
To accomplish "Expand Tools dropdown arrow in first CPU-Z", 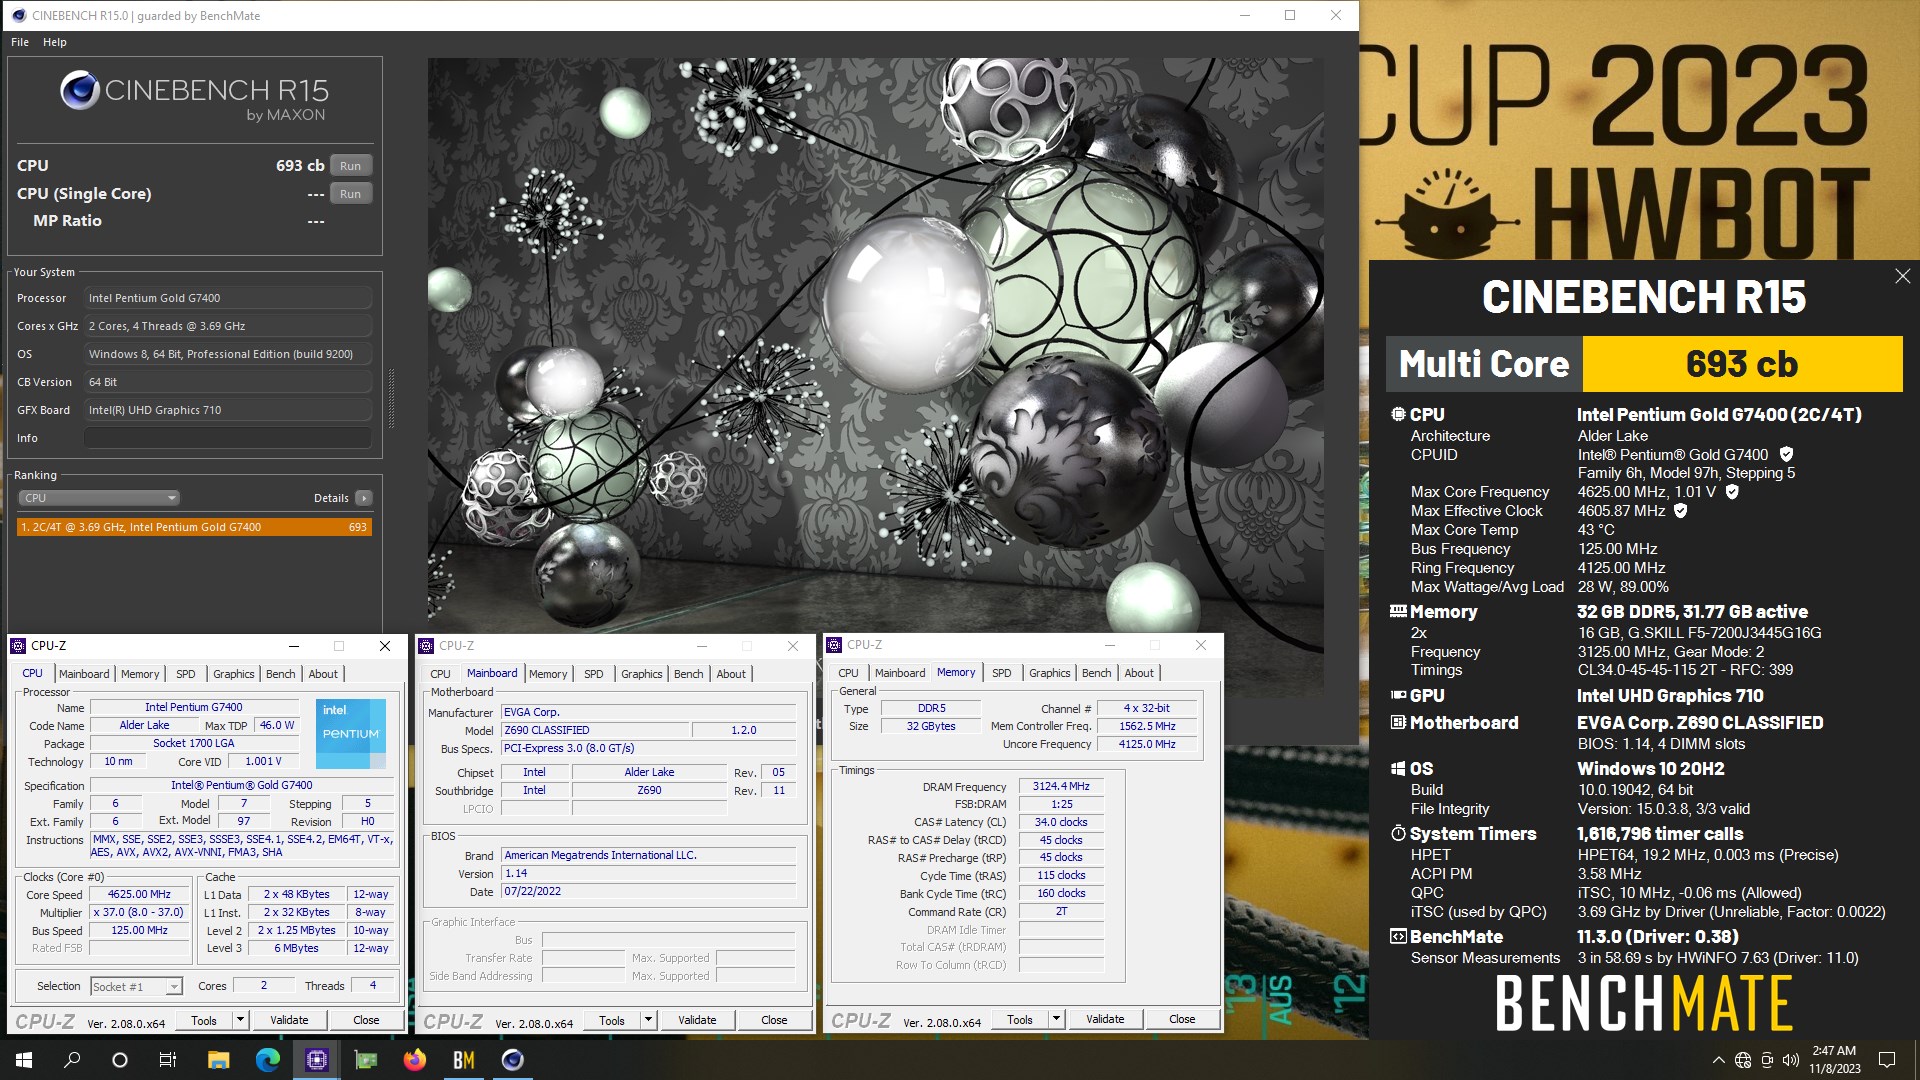I will [240, 1020].
